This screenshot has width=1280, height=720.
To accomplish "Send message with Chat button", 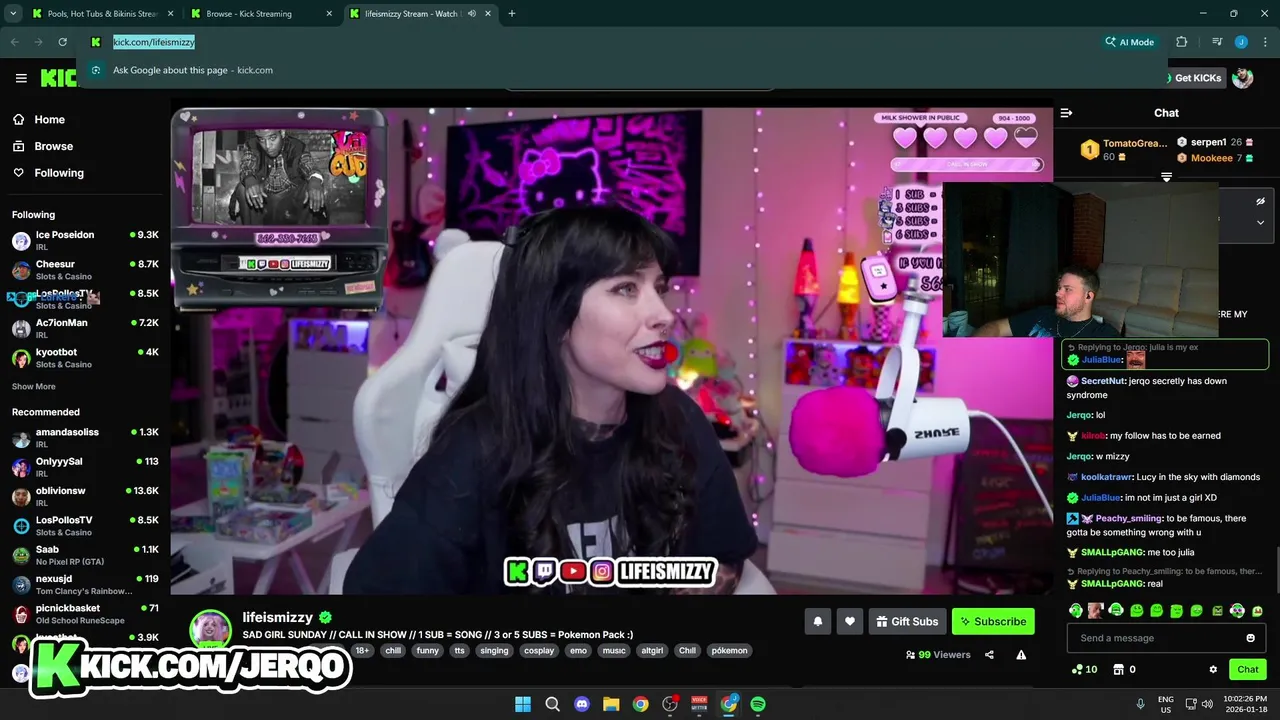I will [x=1247, y=670].
